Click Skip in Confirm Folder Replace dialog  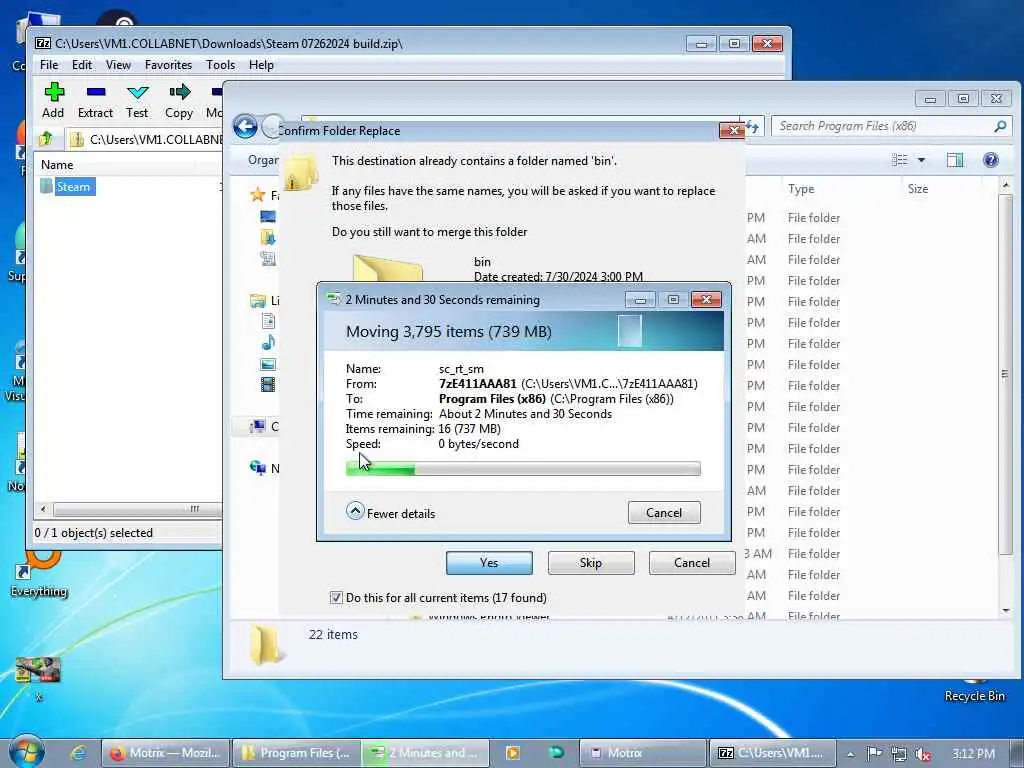(591, 563)
